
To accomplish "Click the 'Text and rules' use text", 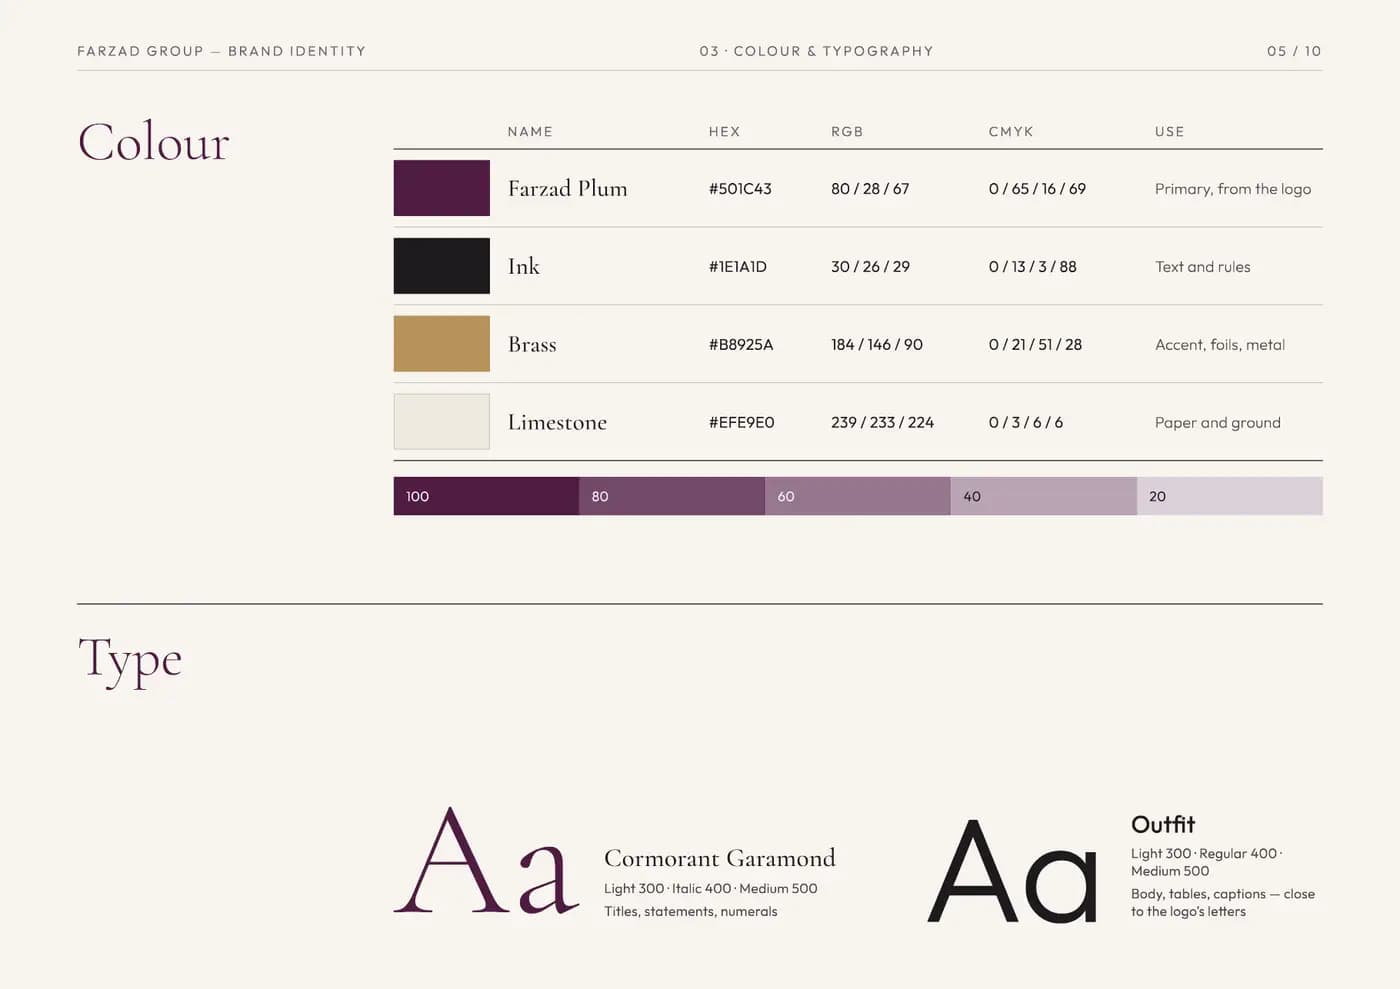I will click(1203, 267).
